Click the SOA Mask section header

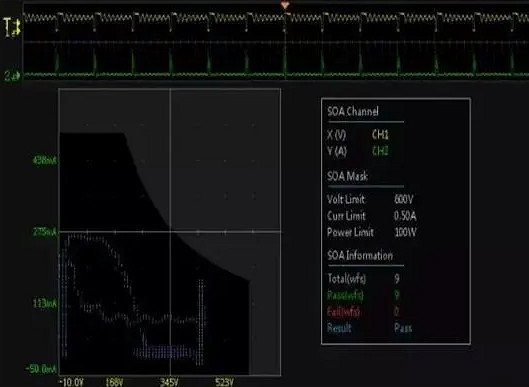pyautogui.click(x=347, y=176)
